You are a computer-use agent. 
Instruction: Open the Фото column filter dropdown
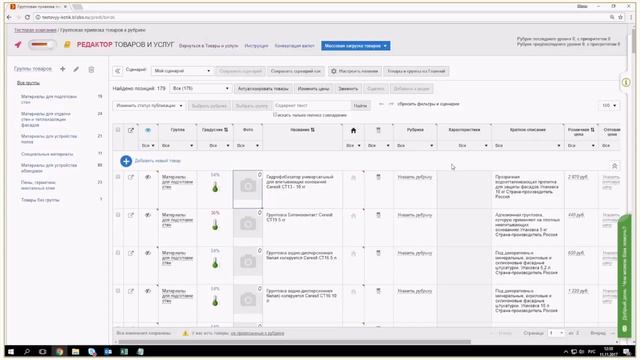[247, 146]
